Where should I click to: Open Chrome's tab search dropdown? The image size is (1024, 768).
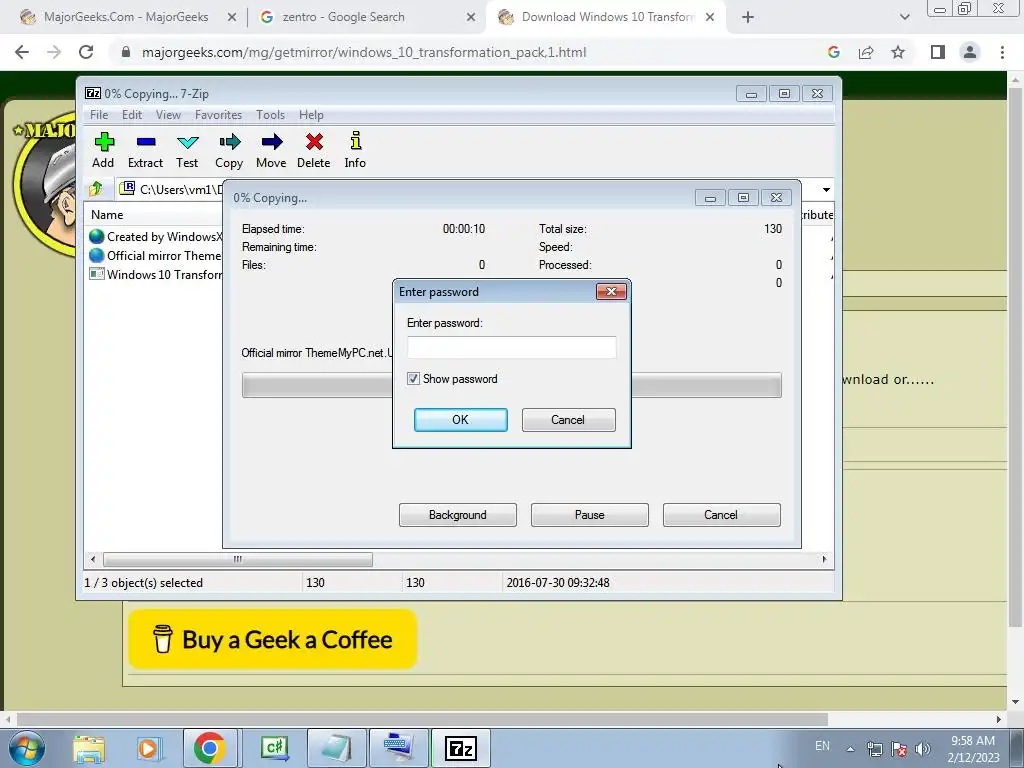[904, 18]
